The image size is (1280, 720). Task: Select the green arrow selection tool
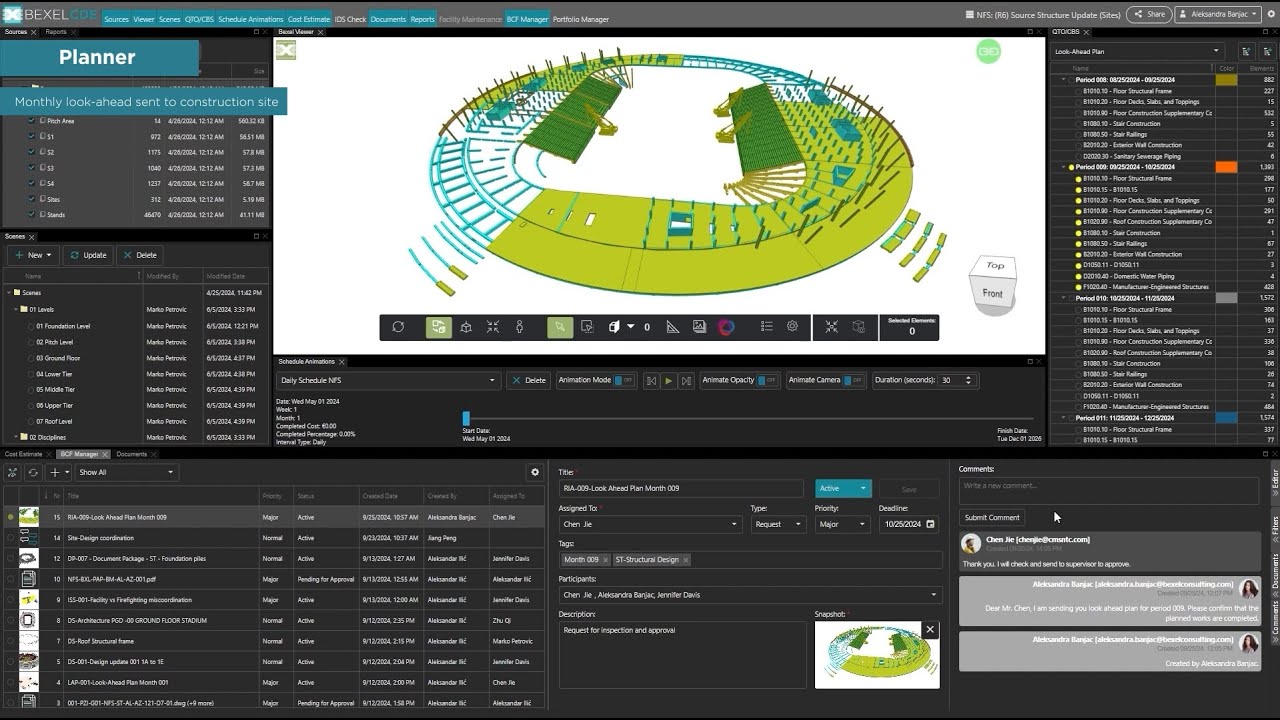click(560, 327)
